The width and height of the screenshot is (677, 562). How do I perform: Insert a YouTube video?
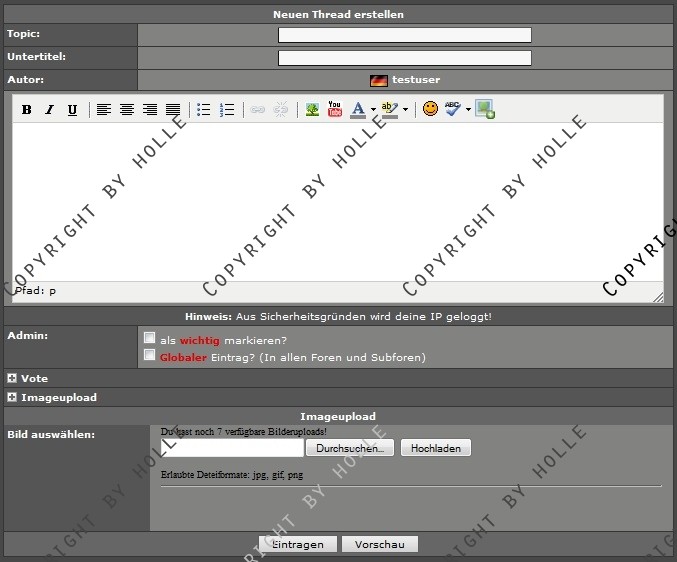pyautogui.click(x=334, y=110)
